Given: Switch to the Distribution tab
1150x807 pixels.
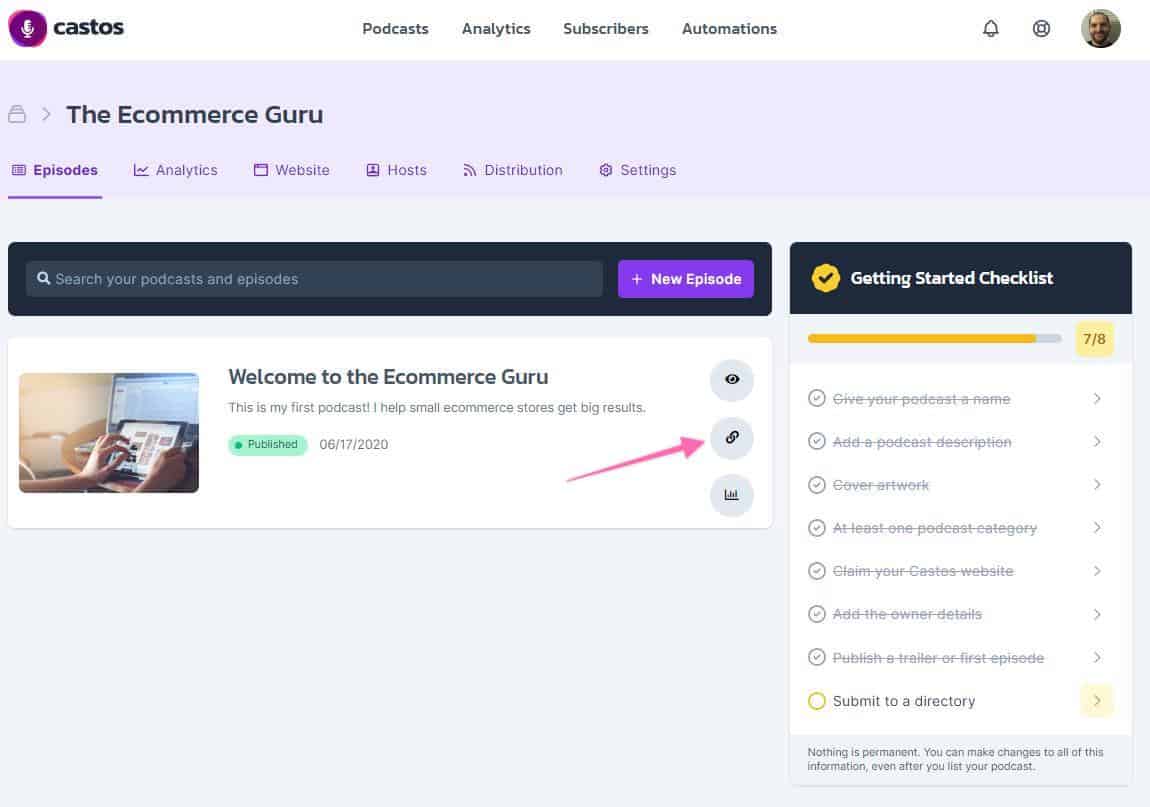Looking at the screenshot, I should coord(513,170).
